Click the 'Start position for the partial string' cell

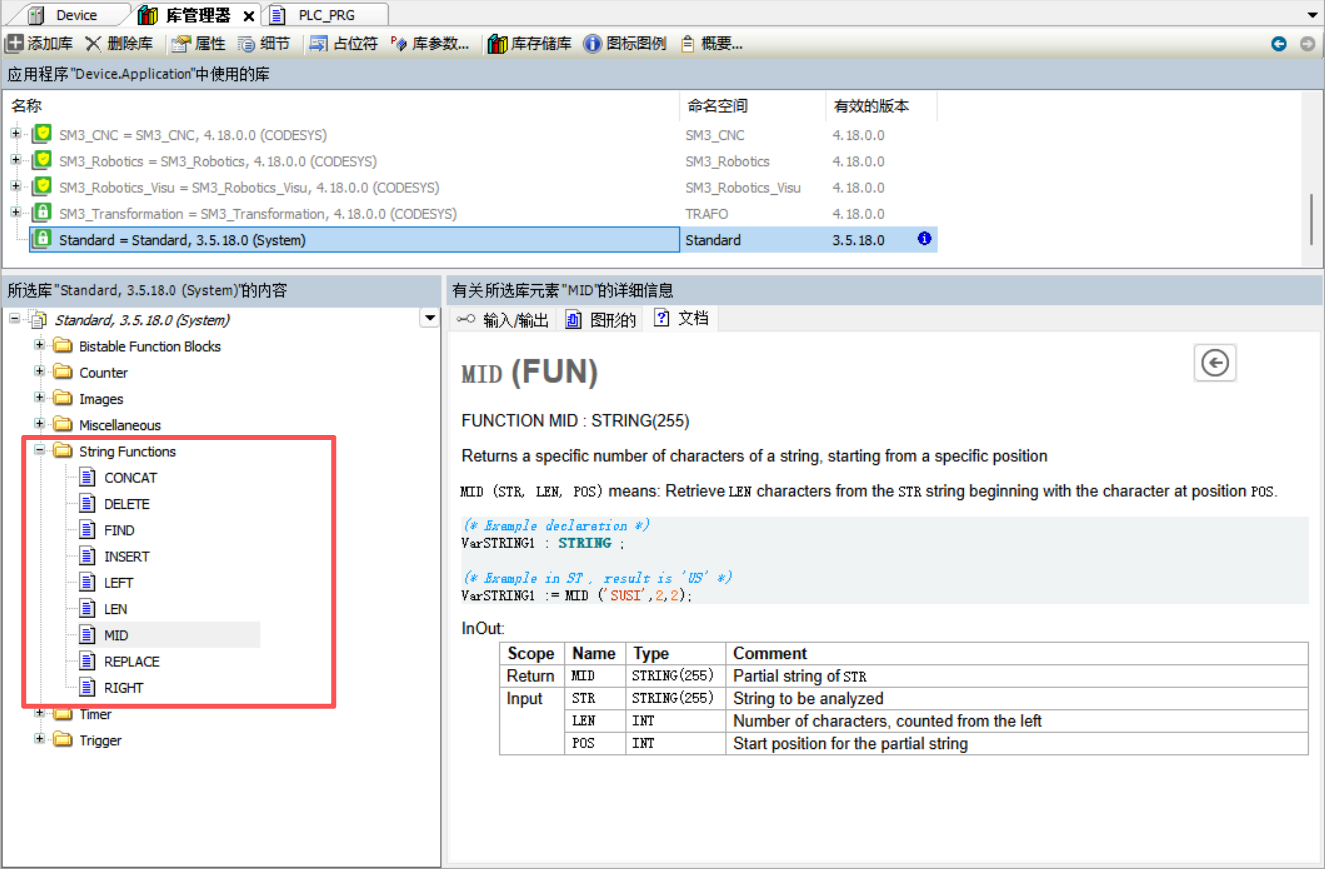[1017, 743]
